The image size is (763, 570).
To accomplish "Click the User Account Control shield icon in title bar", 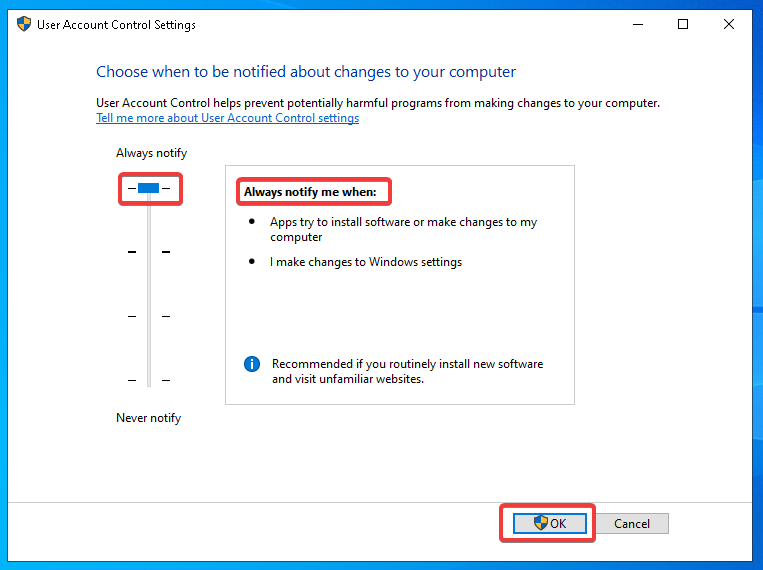I will 24,24.
